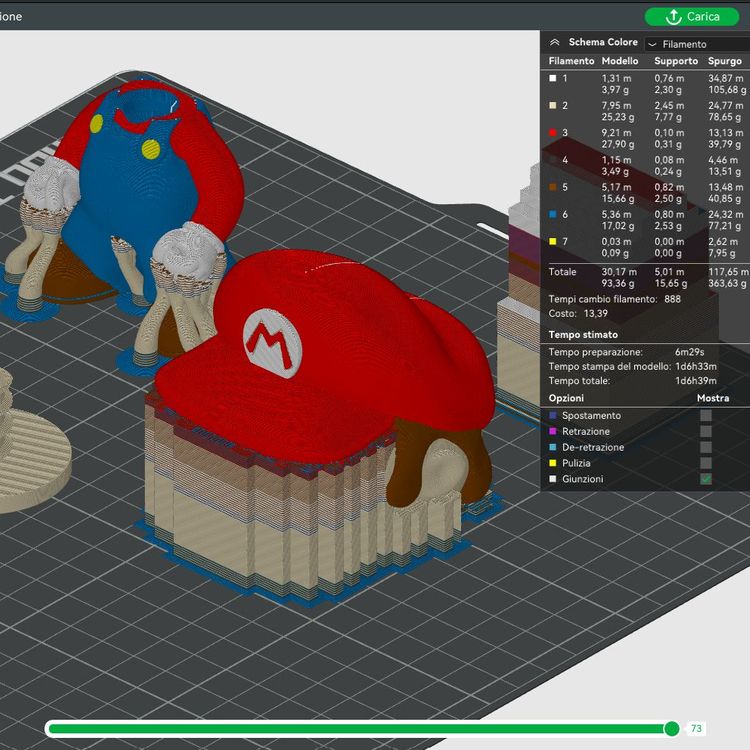Click the Retrazione magenta legend icon
750x750 pixels.
click(553, 431)
